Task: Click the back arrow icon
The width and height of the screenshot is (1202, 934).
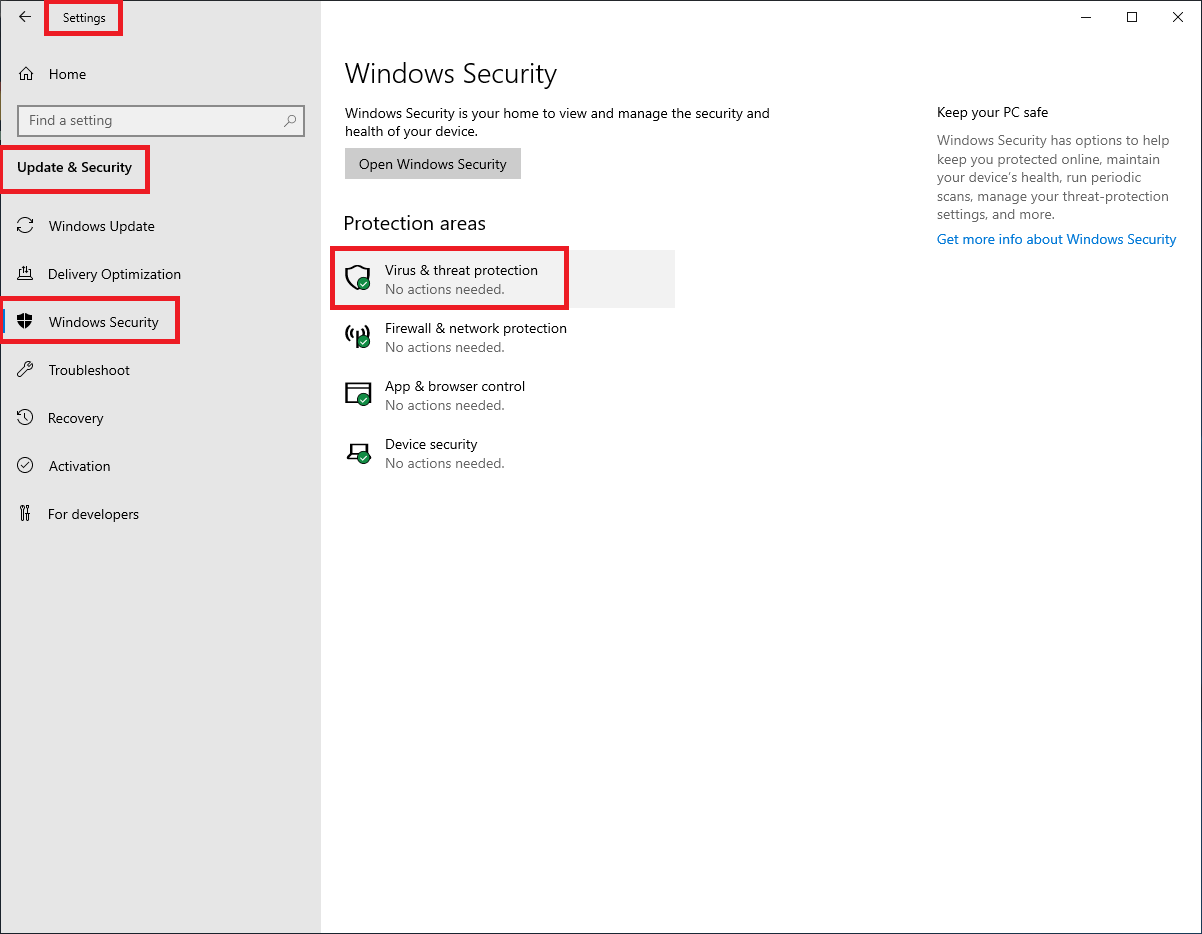Action: [25, 17]
